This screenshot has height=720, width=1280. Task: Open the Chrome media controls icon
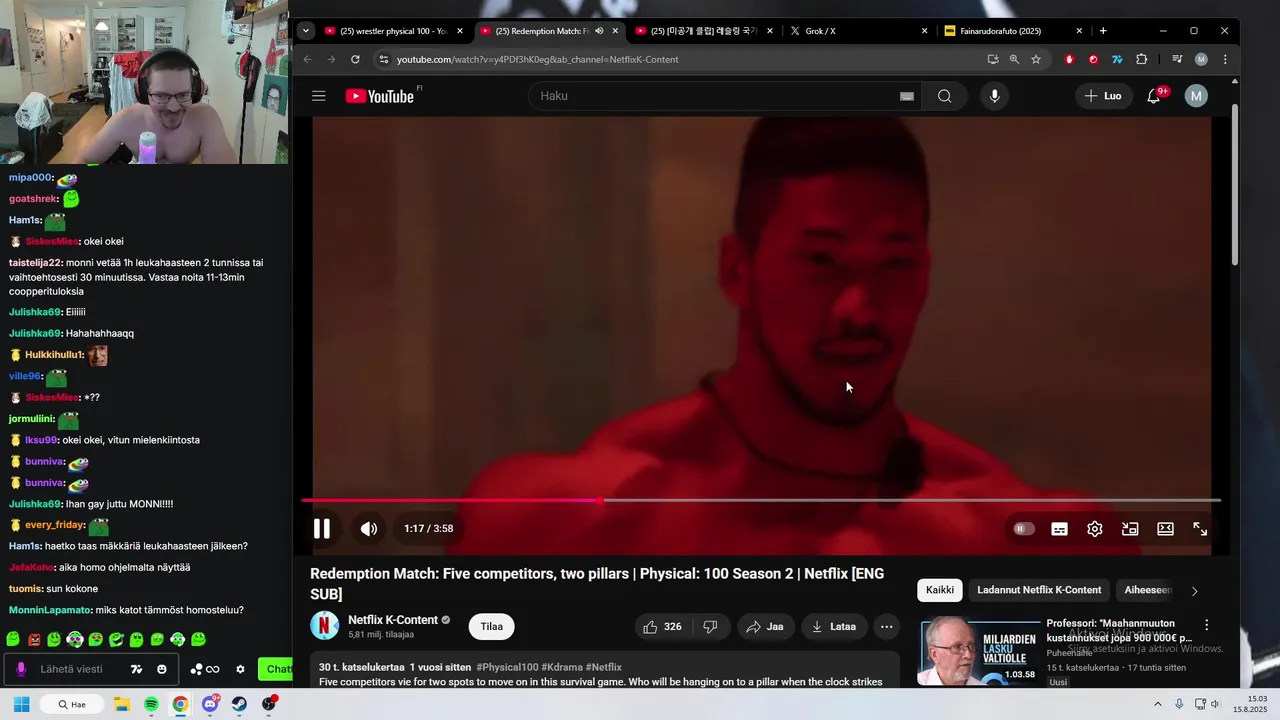(x=1177, y=59)
